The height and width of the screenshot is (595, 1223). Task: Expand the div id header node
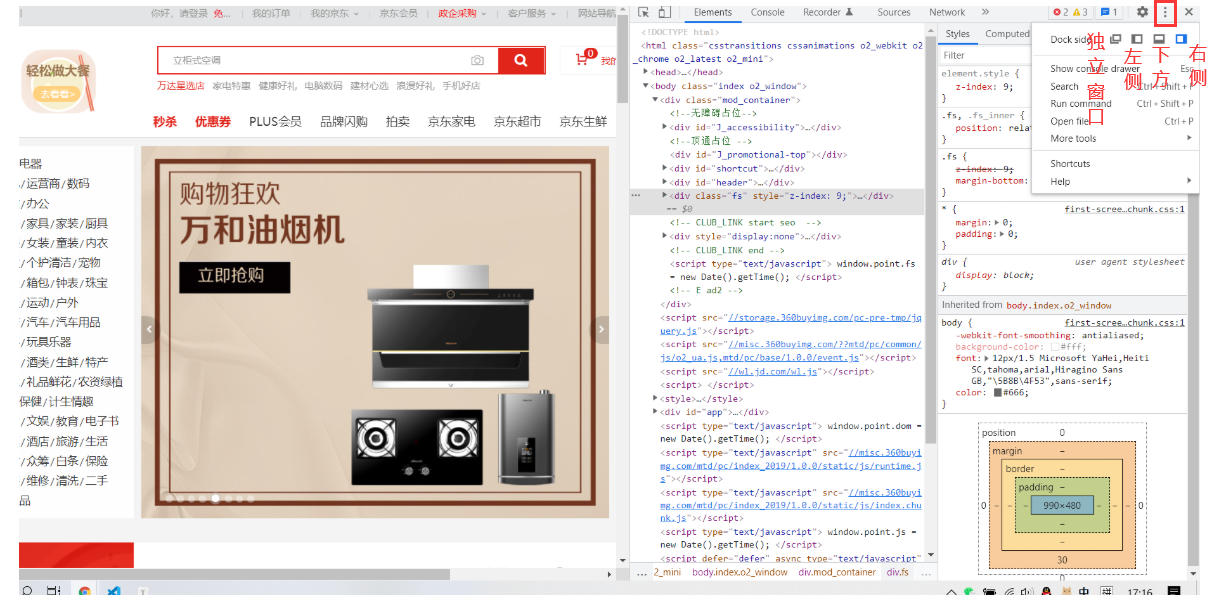[x=665, y=183]
